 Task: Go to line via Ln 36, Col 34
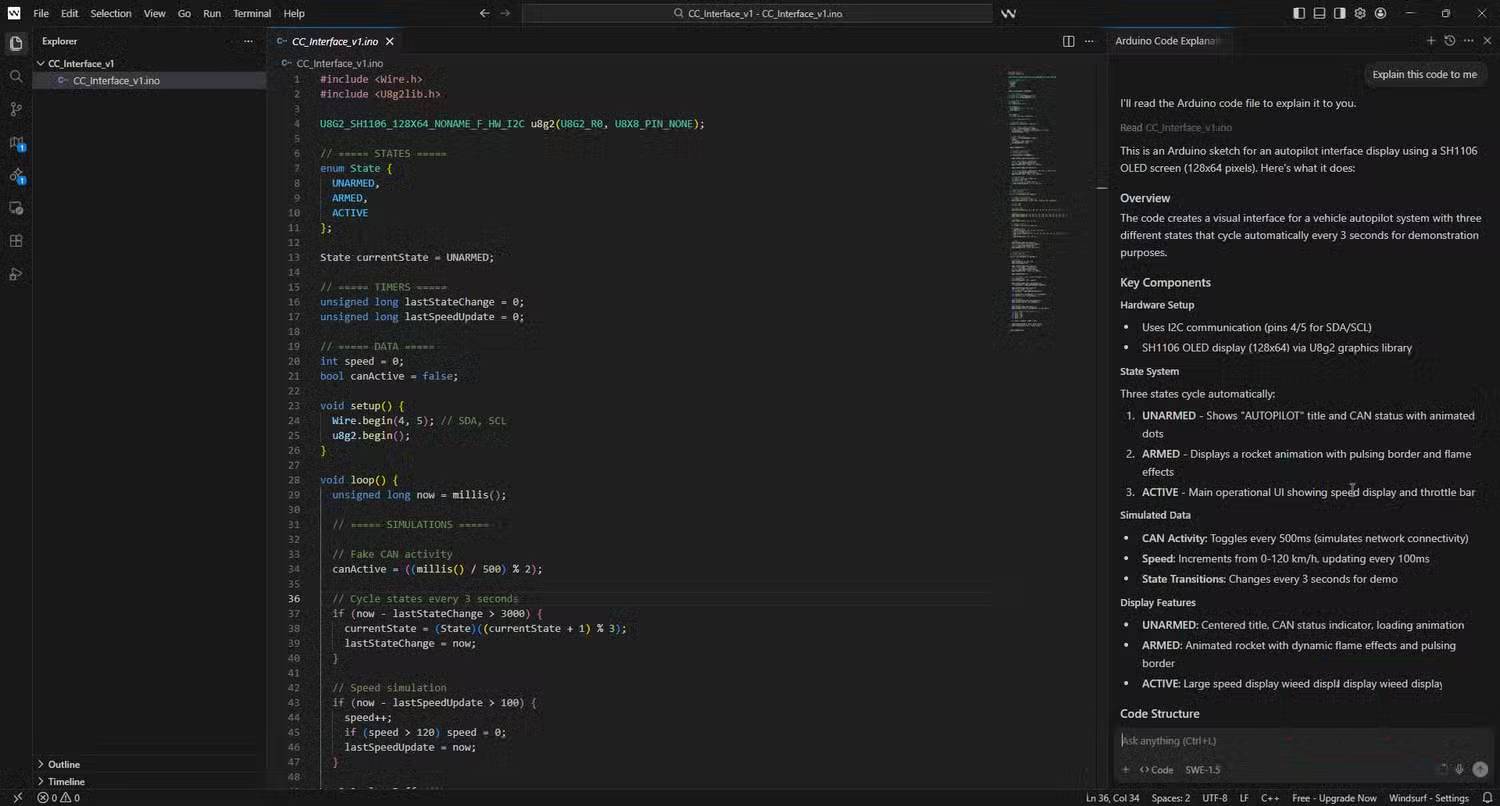pos(1114,798)
